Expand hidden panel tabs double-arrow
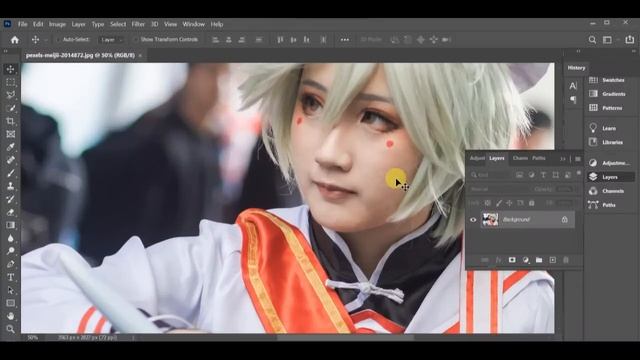The width and height of the screenshot is (640, 360). click(x=563, y=159)
